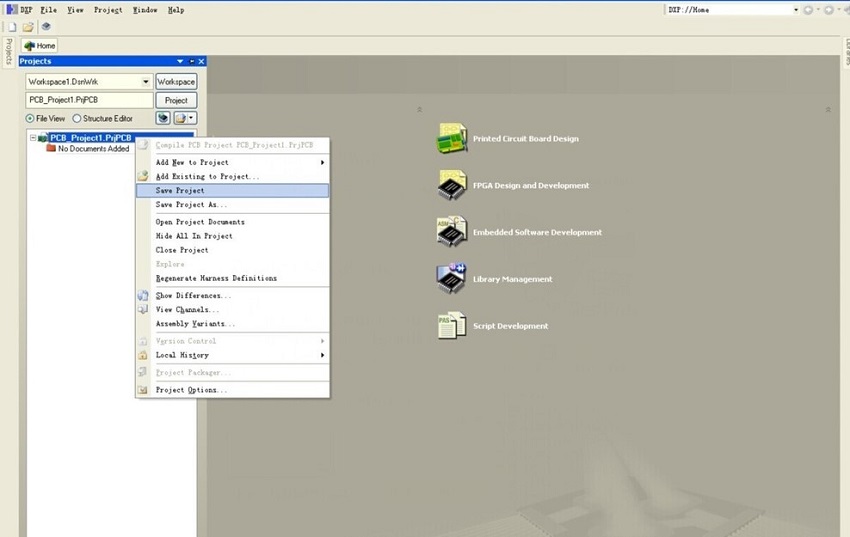The height and width of the screenshot is (537, 850).
Task: Click the Add Existing to Project icon
Action: pyautogui.click(x=143, y=176)
